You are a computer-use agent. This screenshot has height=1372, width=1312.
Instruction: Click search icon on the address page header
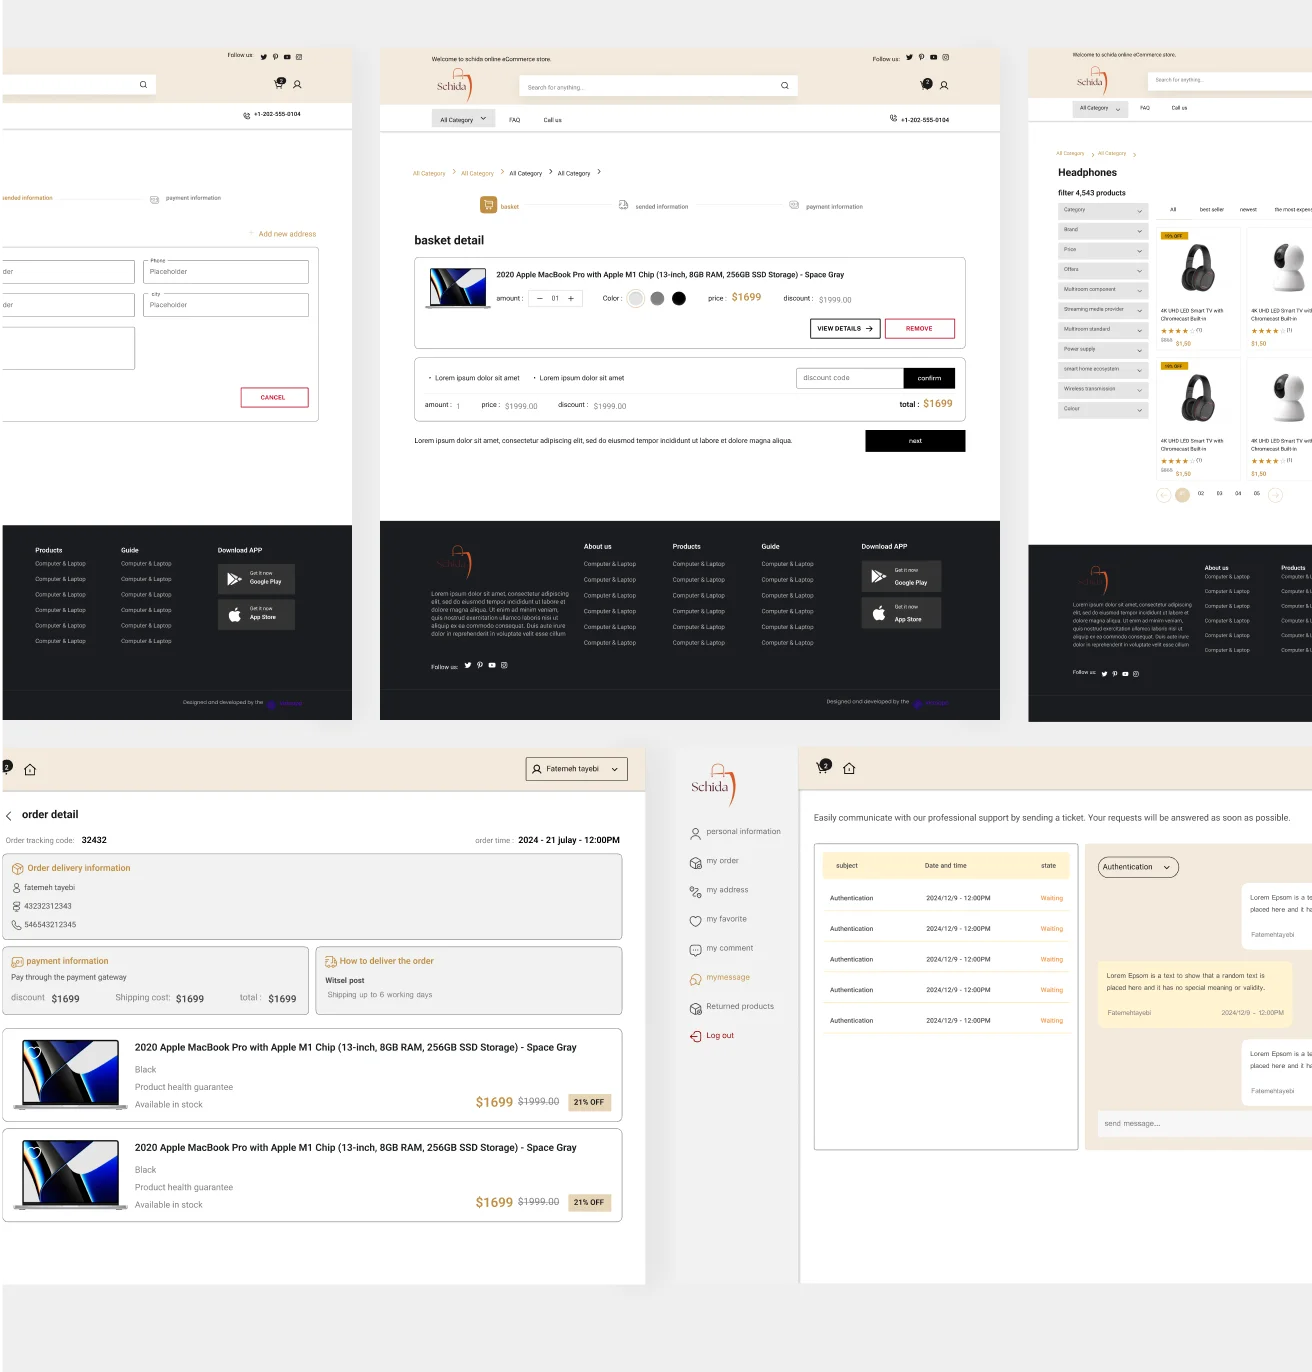tap(143, 85)
